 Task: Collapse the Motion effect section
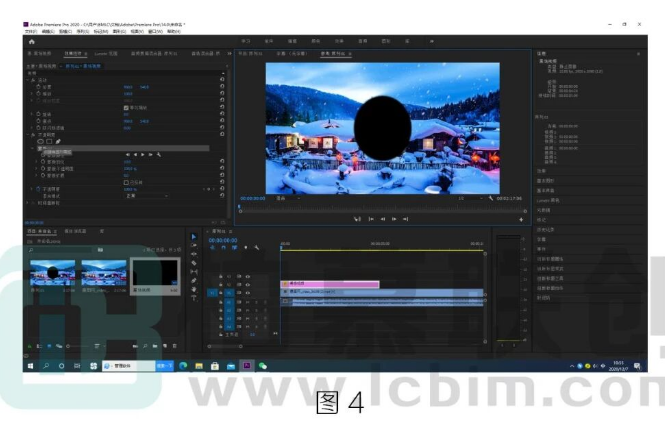click(x=28, y=80)
